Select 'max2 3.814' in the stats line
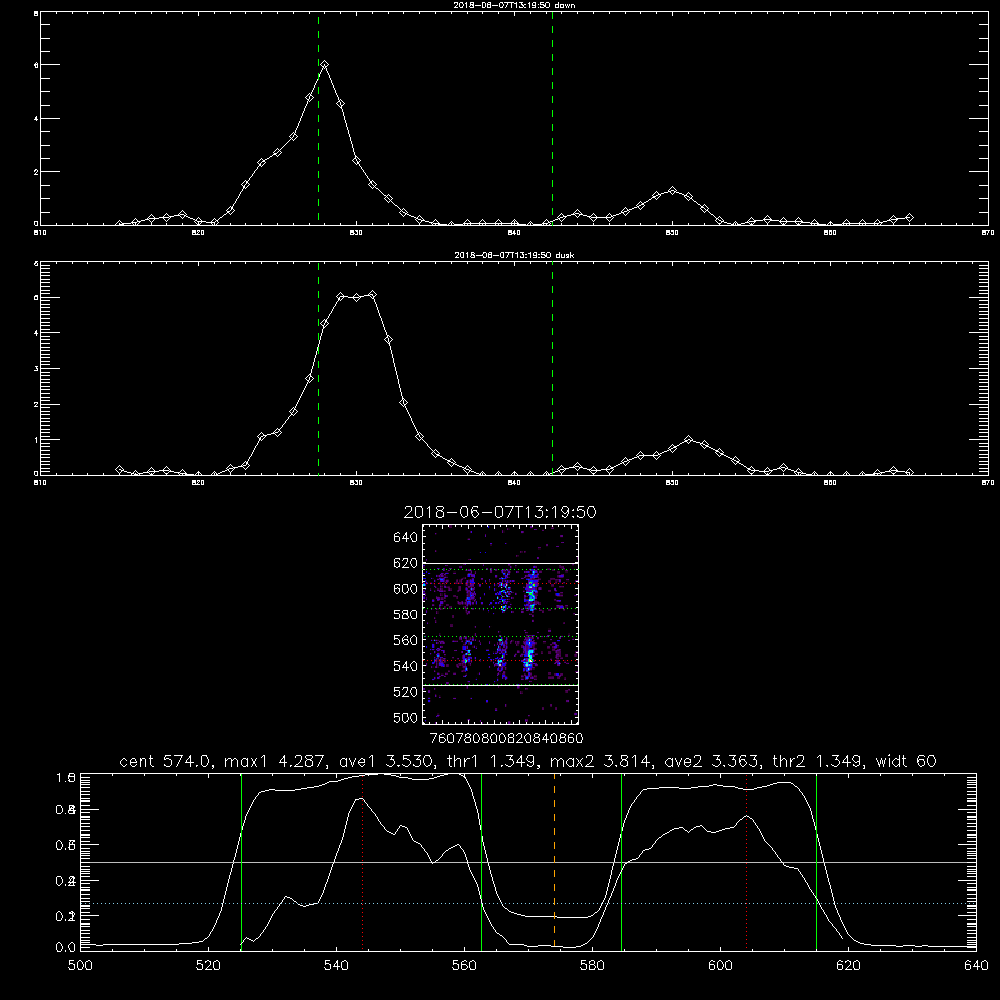This screenshot has width=1000, height=1000. [x=604, y=761]
